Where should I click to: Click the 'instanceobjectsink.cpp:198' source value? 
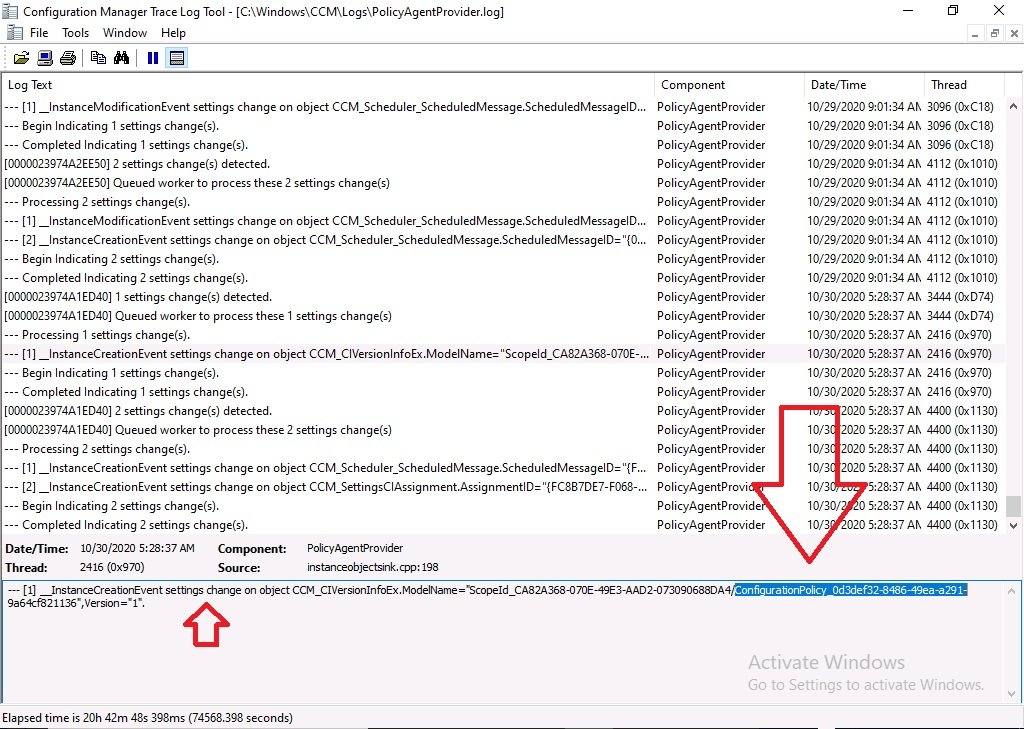click(x=372, y=568)
